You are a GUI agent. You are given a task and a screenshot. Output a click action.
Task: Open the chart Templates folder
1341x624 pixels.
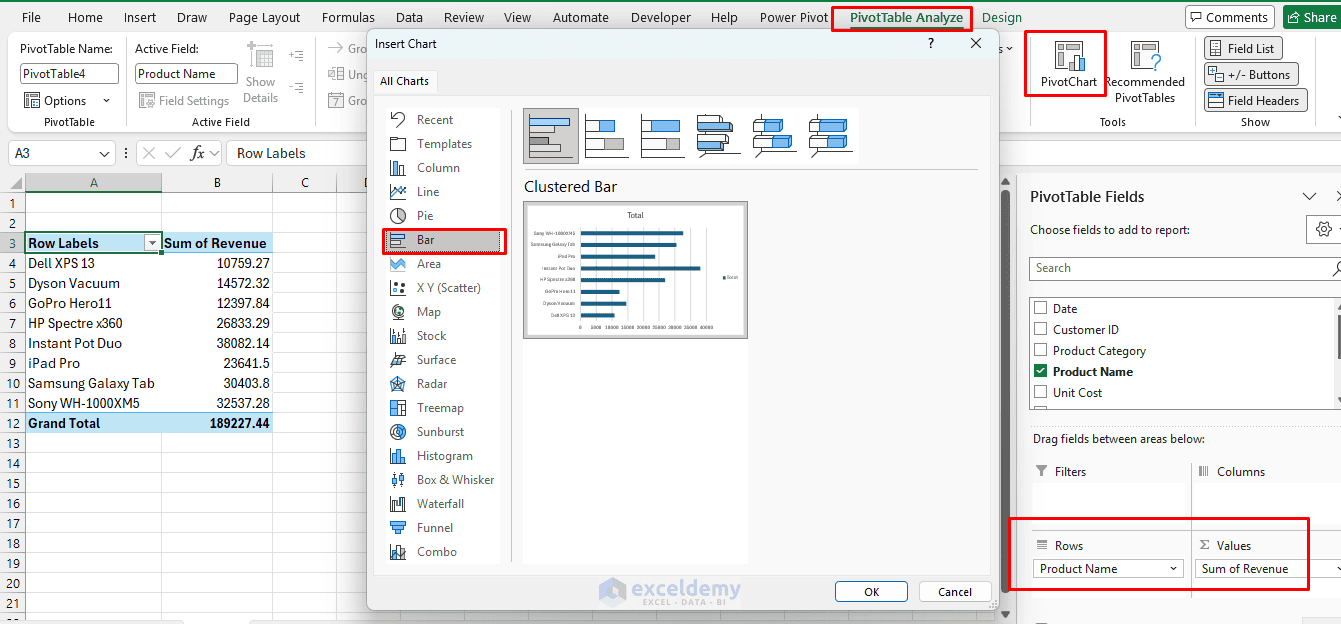click(444, 144)
